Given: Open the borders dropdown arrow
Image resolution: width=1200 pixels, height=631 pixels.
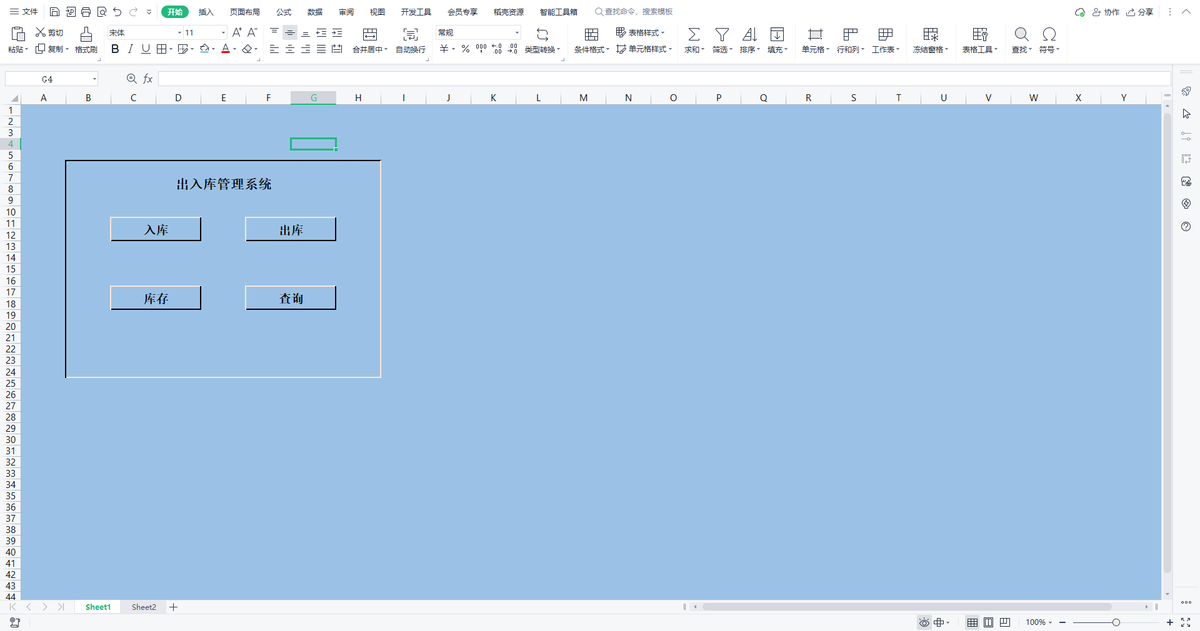Looking at the screenshot, I should (171, 49).
